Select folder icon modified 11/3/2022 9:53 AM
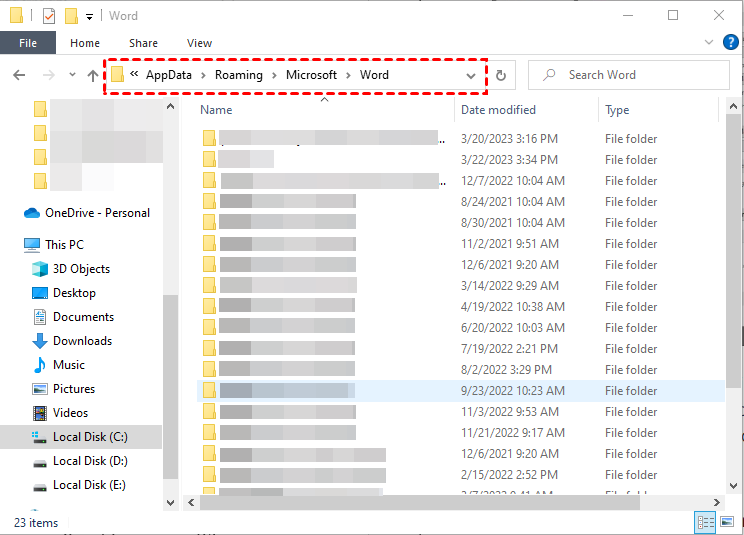 tap(209, 411)
